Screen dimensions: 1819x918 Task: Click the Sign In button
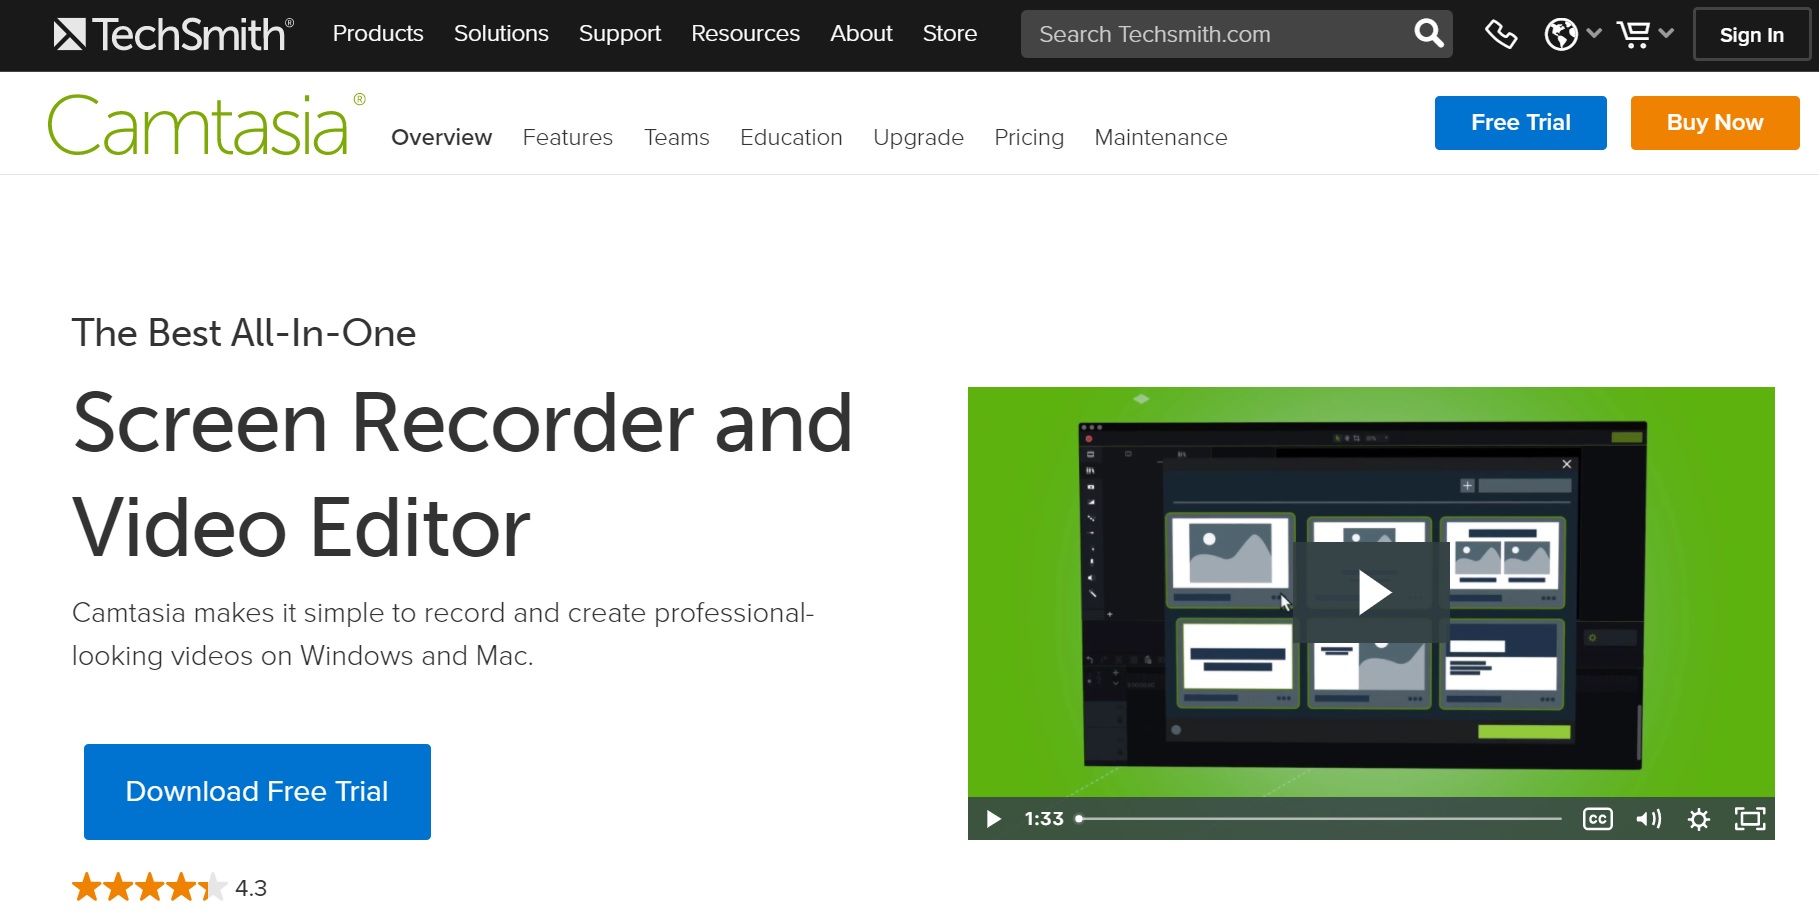[x=1752, y=35]
